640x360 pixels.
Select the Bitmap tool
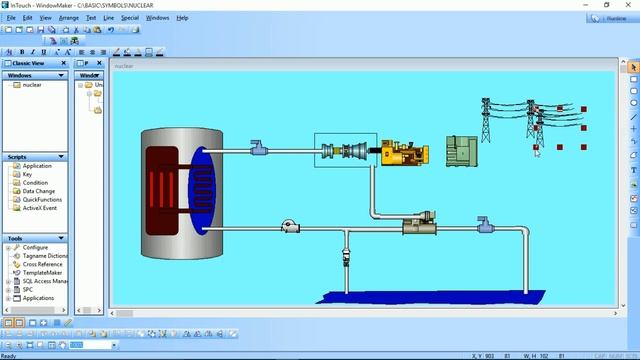[633, 184]
